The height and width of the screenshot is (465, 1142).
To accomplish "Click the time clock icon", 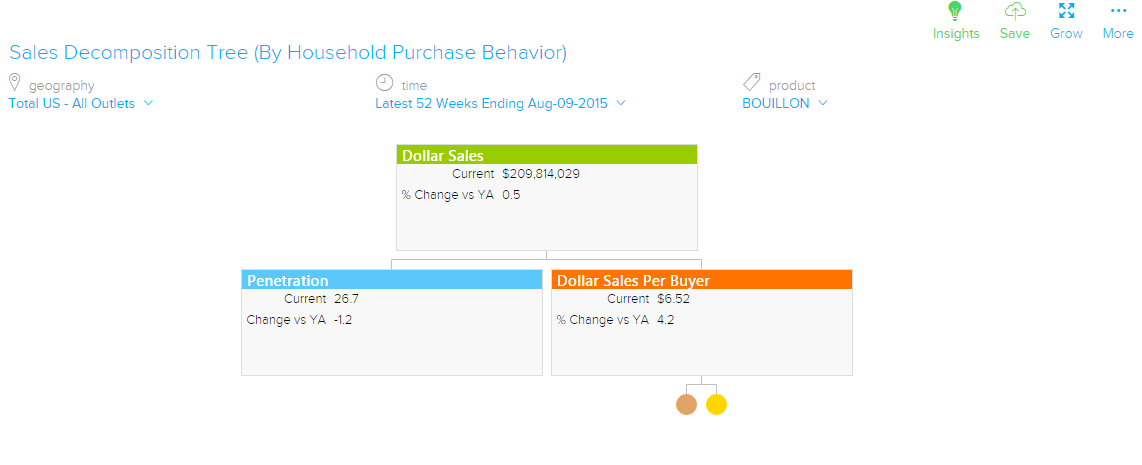I will tap(384, 83).
